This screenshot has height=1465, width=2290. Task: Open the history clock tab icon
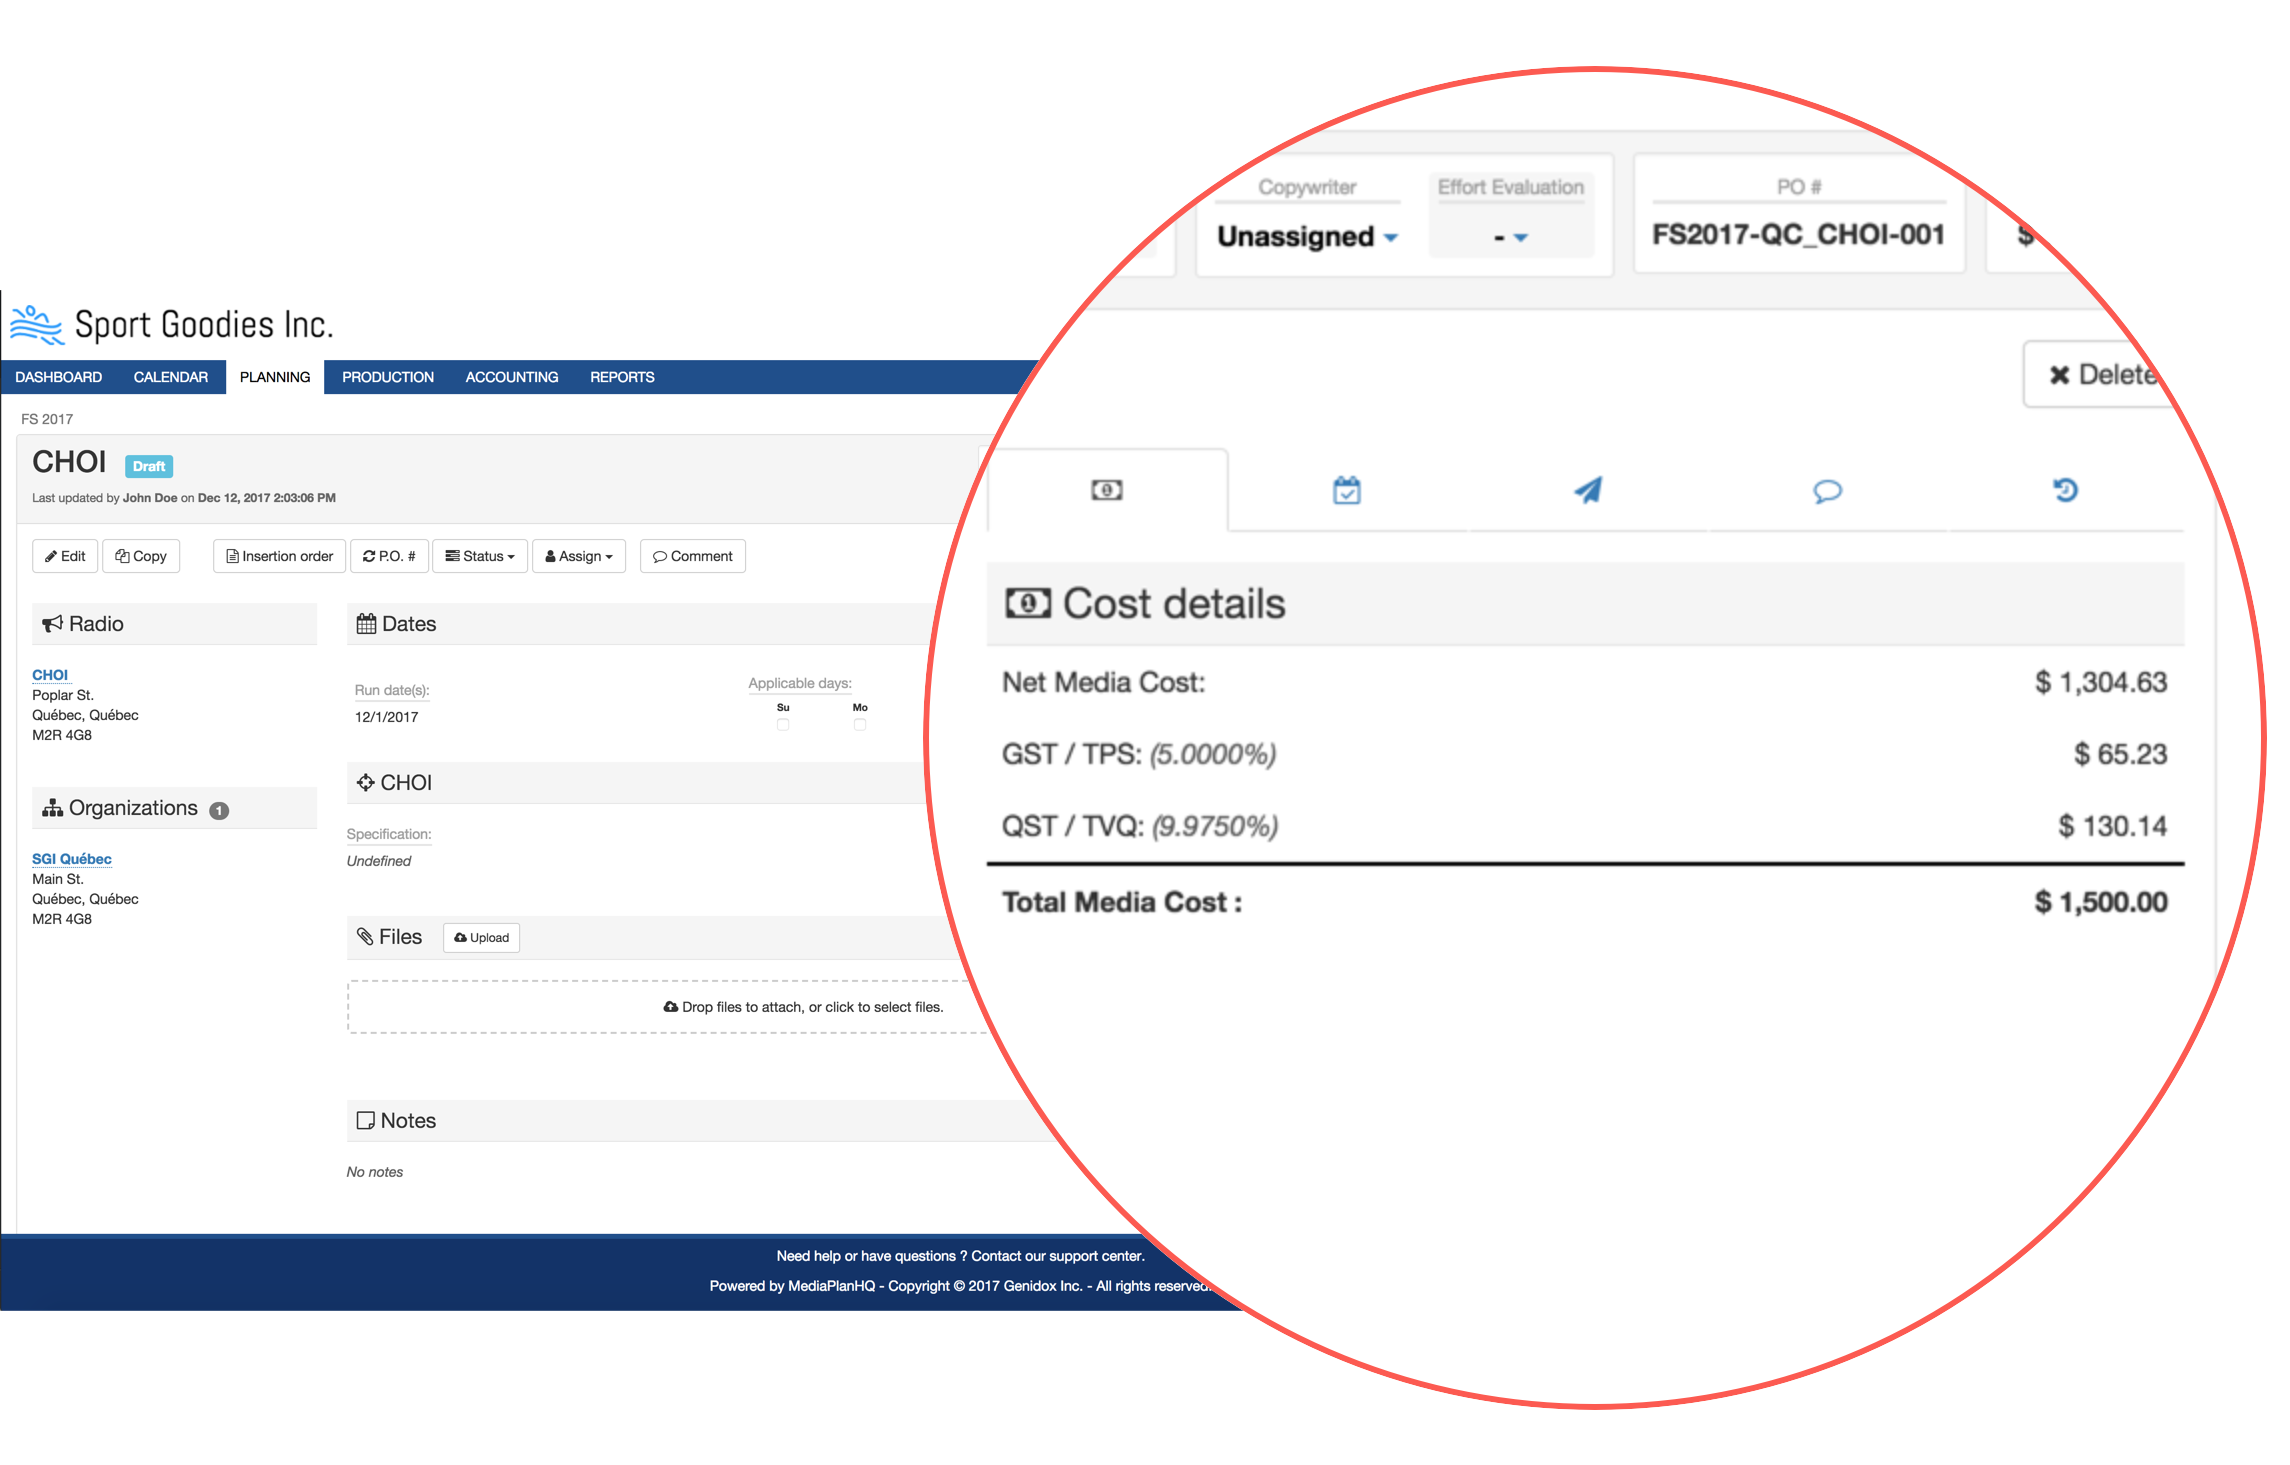pyautogui.click(x=2065, y=490)
